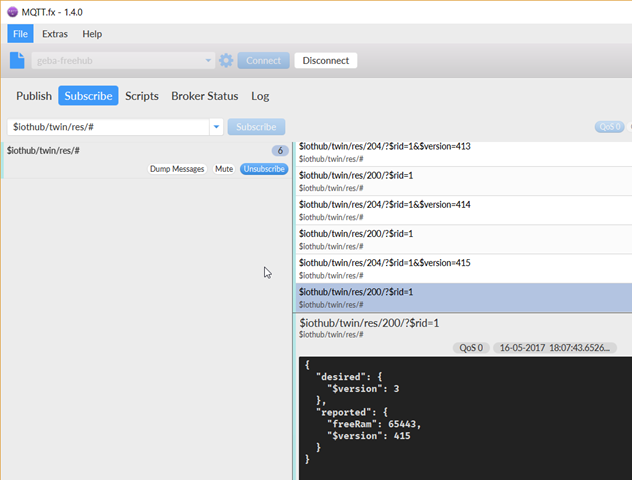Viewport: 632px width, 480px height.
Task: Click the Unsubscribe button
Action: (x=264, y=169)
